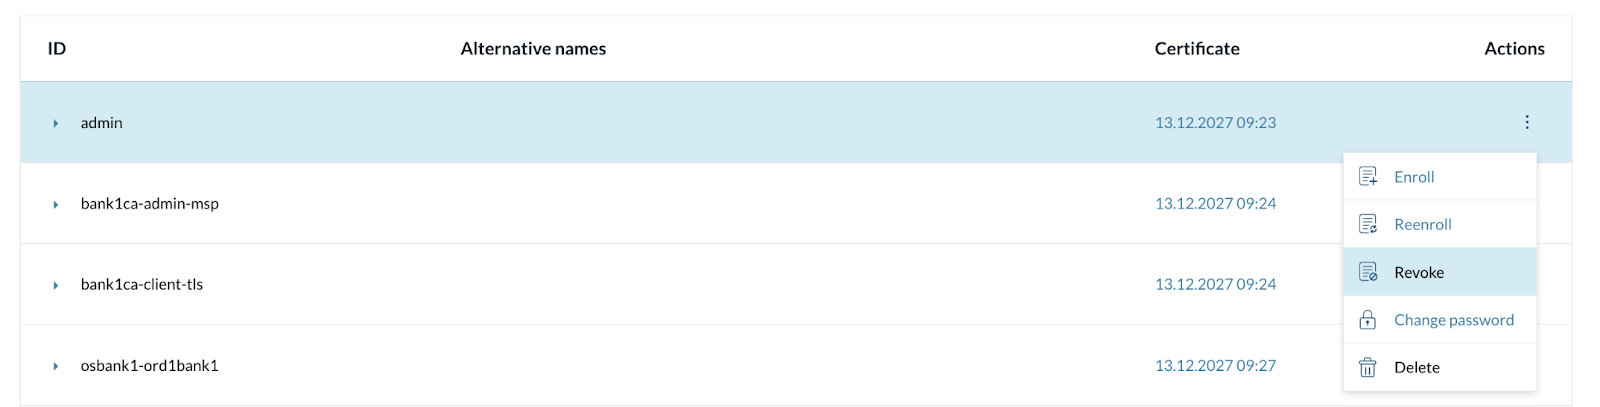The width and height of the screenshot is (1600, 407).
Task: Select Revoke in the actions menu
Action: pos(1418,272)
